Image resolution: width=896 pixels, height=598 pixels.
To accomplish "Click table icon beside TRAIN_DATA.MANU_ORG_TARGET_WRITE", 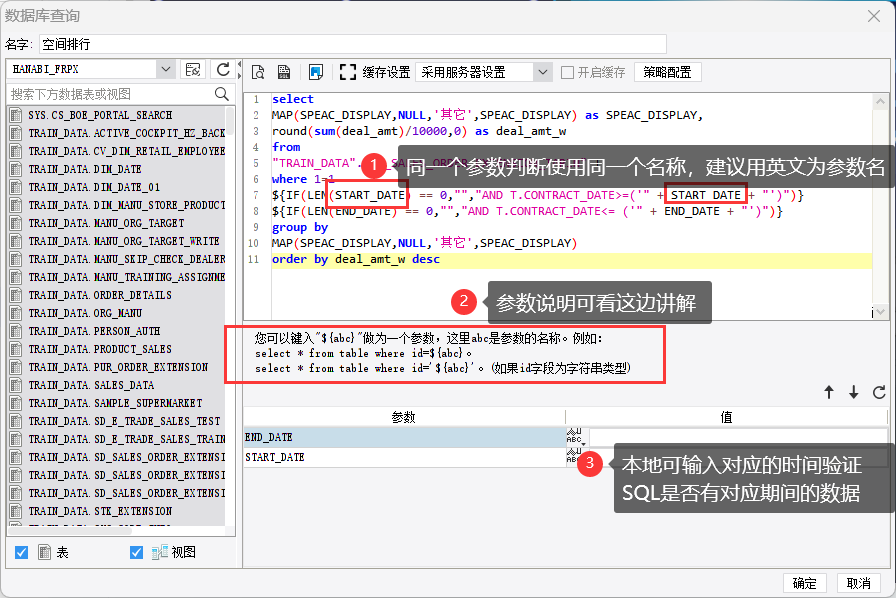I will 16,241.
